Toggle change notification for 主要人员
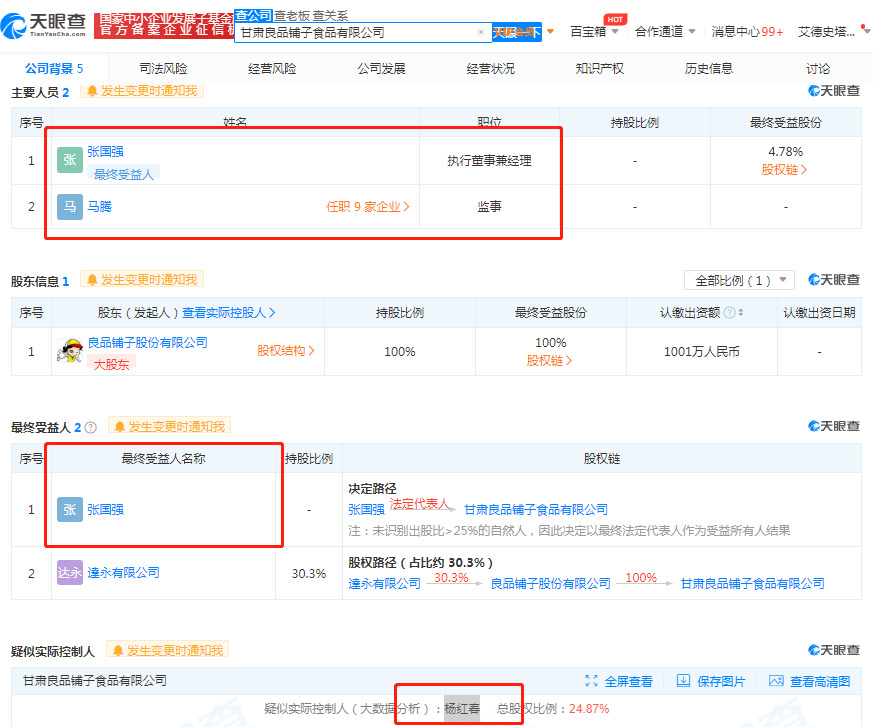The width and height of the screenshot is (873, 727). (x=141, y=91)
